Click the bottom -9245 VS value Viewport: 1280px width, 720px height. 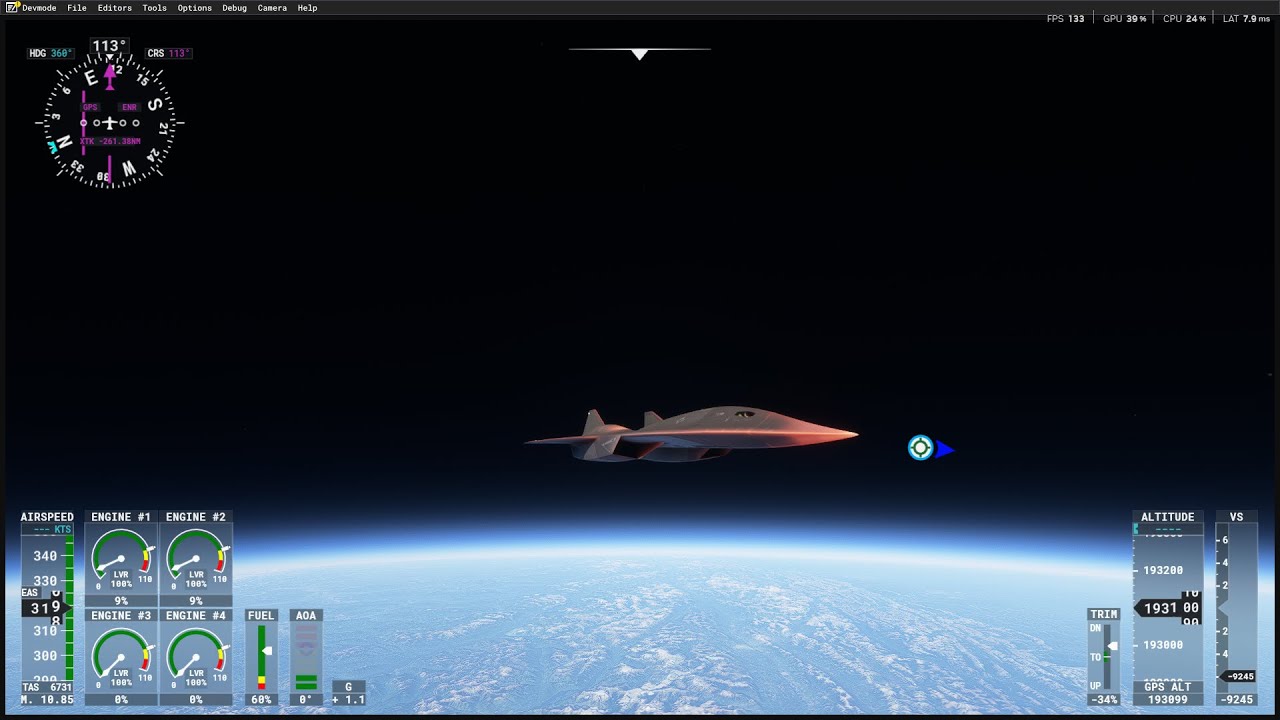(x=1237, y=700)
